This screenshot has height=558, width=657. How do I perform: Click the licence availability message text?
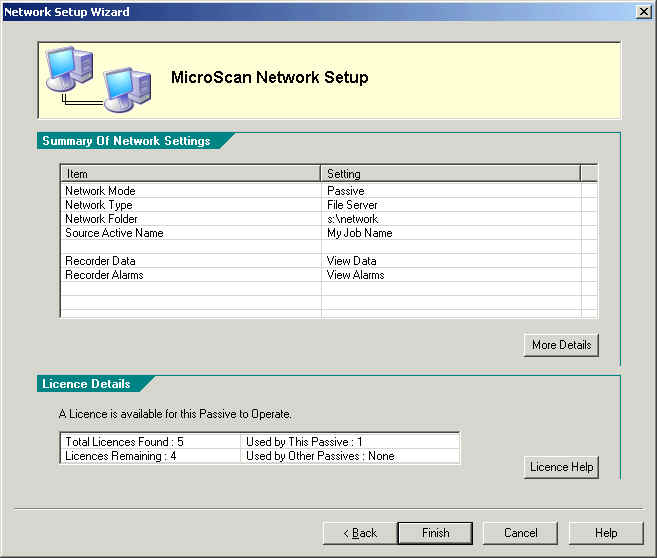[175, 414]
